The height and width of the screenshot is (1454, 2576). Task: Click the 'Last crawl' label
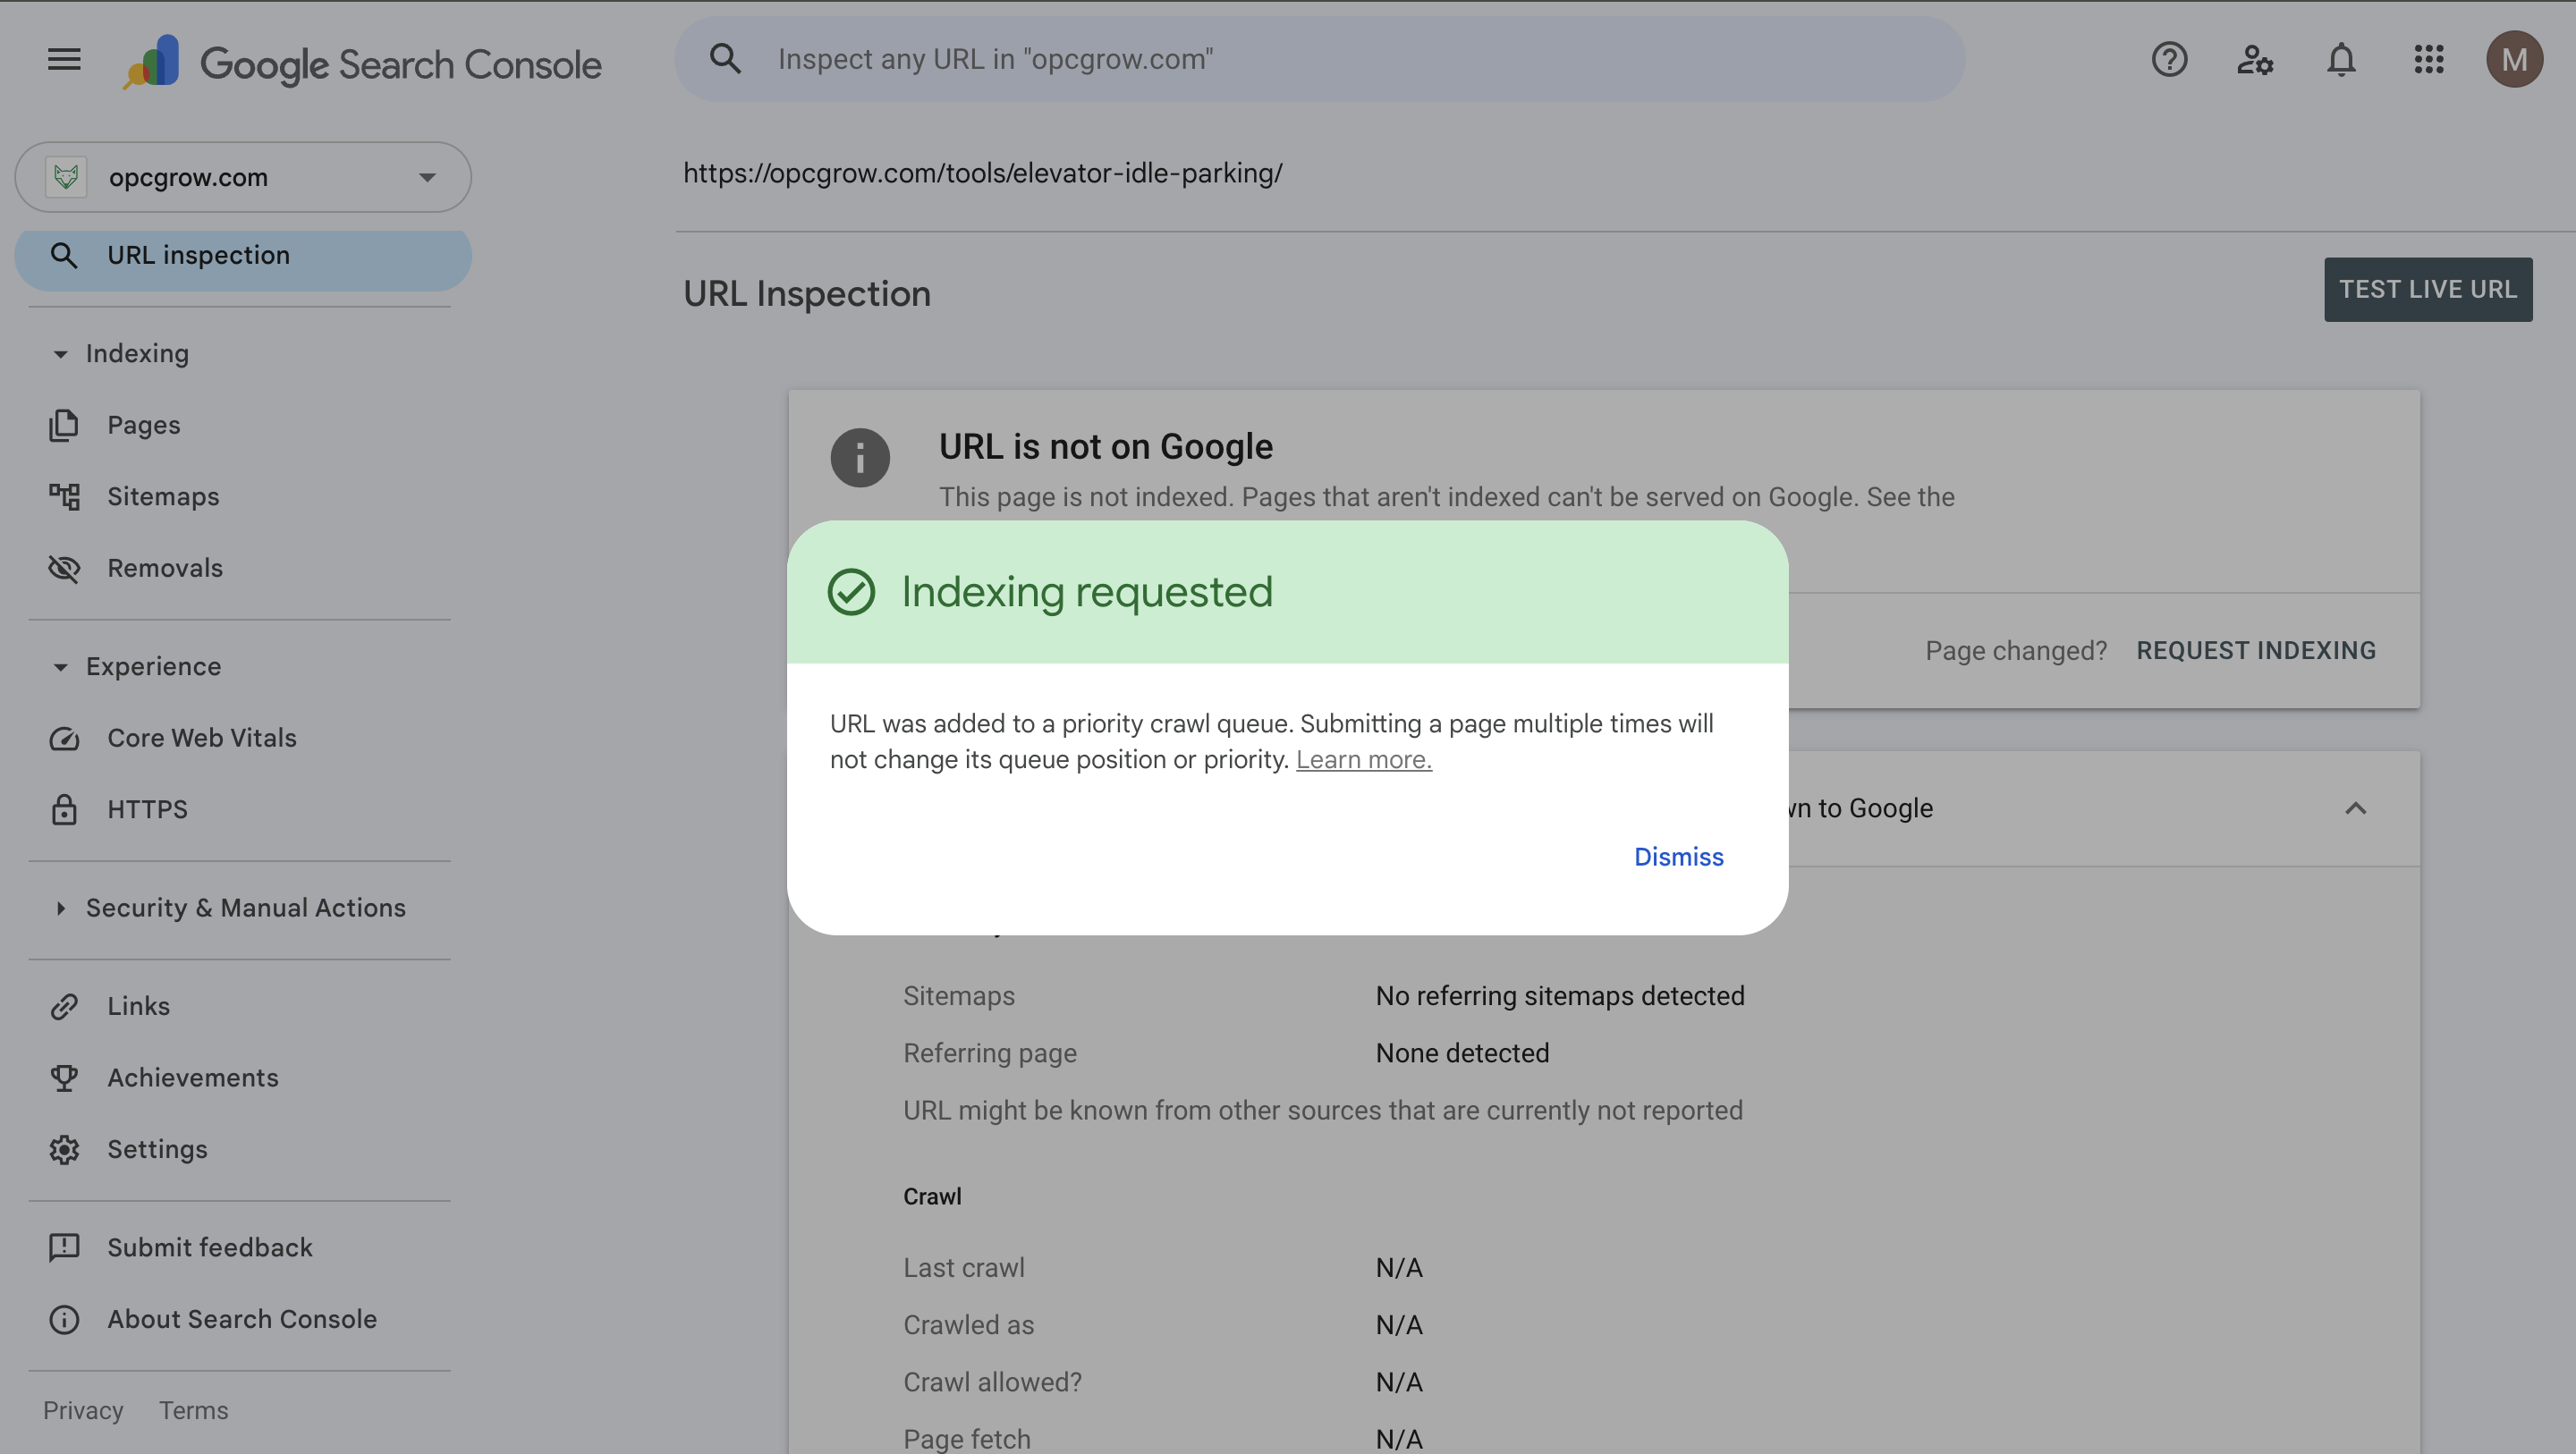[x=964, y=1268]
